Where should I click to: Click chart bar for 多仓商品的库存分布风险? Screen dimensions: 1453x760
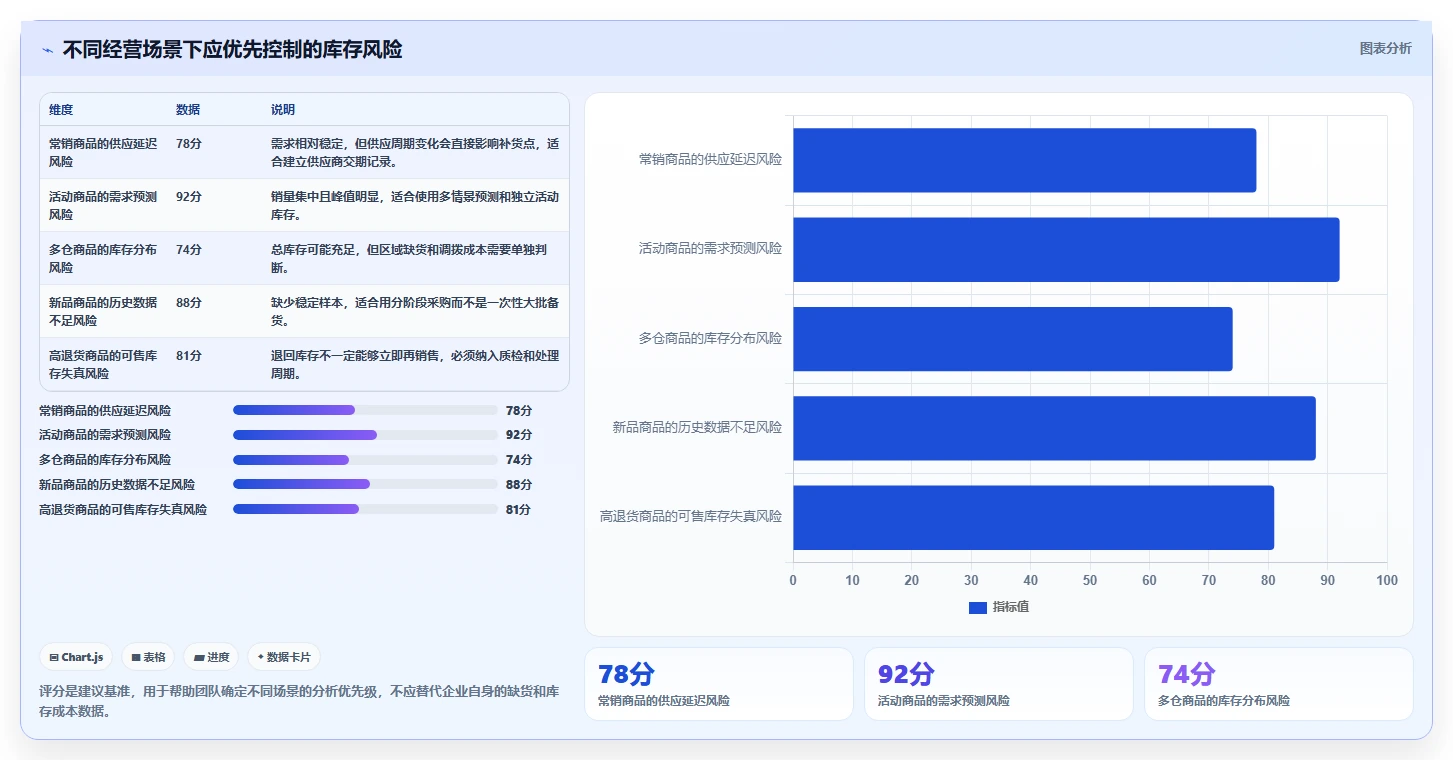(1012, 338)
